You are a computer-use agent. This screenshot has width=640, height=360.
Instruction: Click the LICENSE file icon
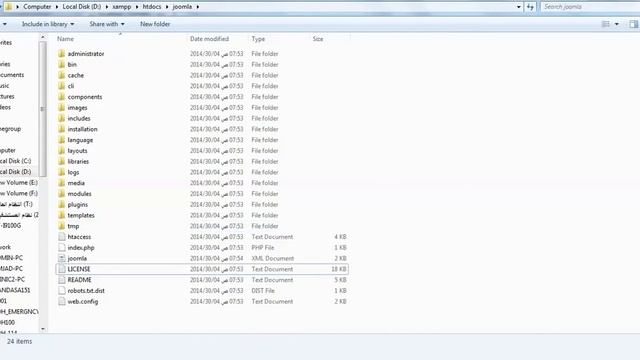(62, 269)
